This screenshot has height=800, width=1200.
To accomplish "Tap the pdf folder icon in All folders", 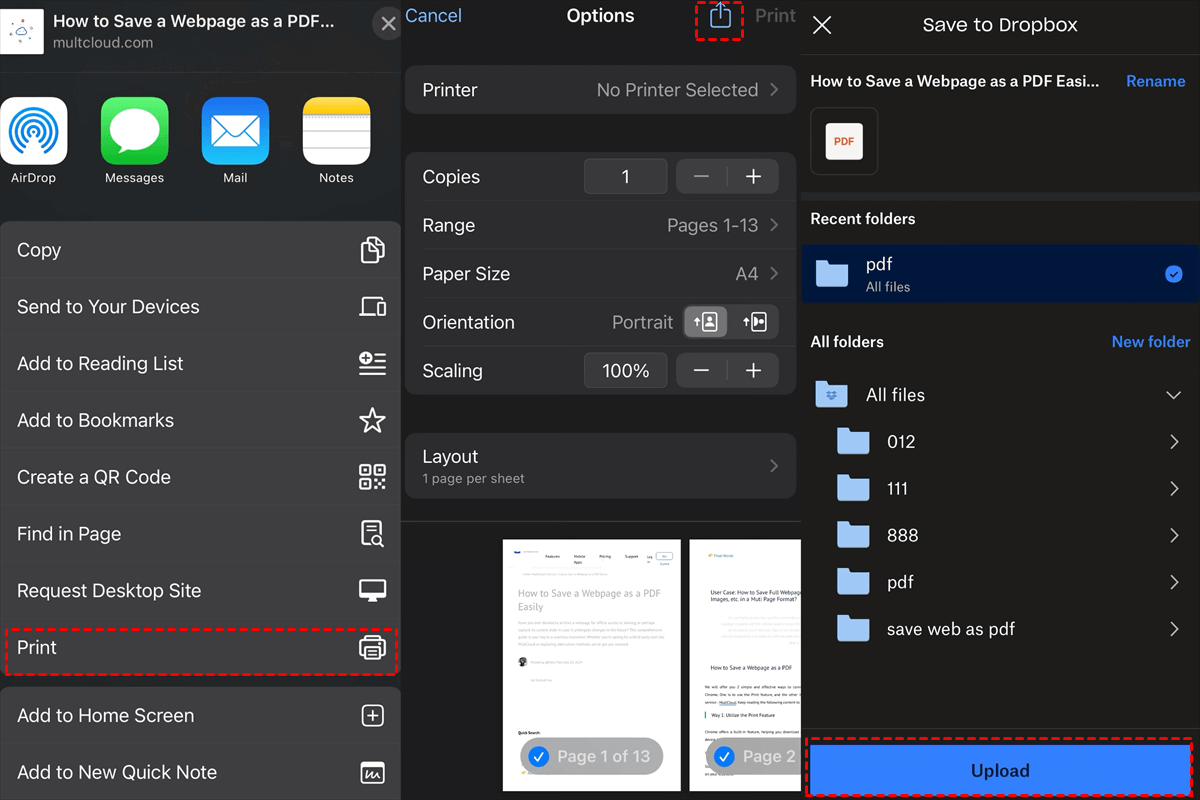I will point(853,581).
